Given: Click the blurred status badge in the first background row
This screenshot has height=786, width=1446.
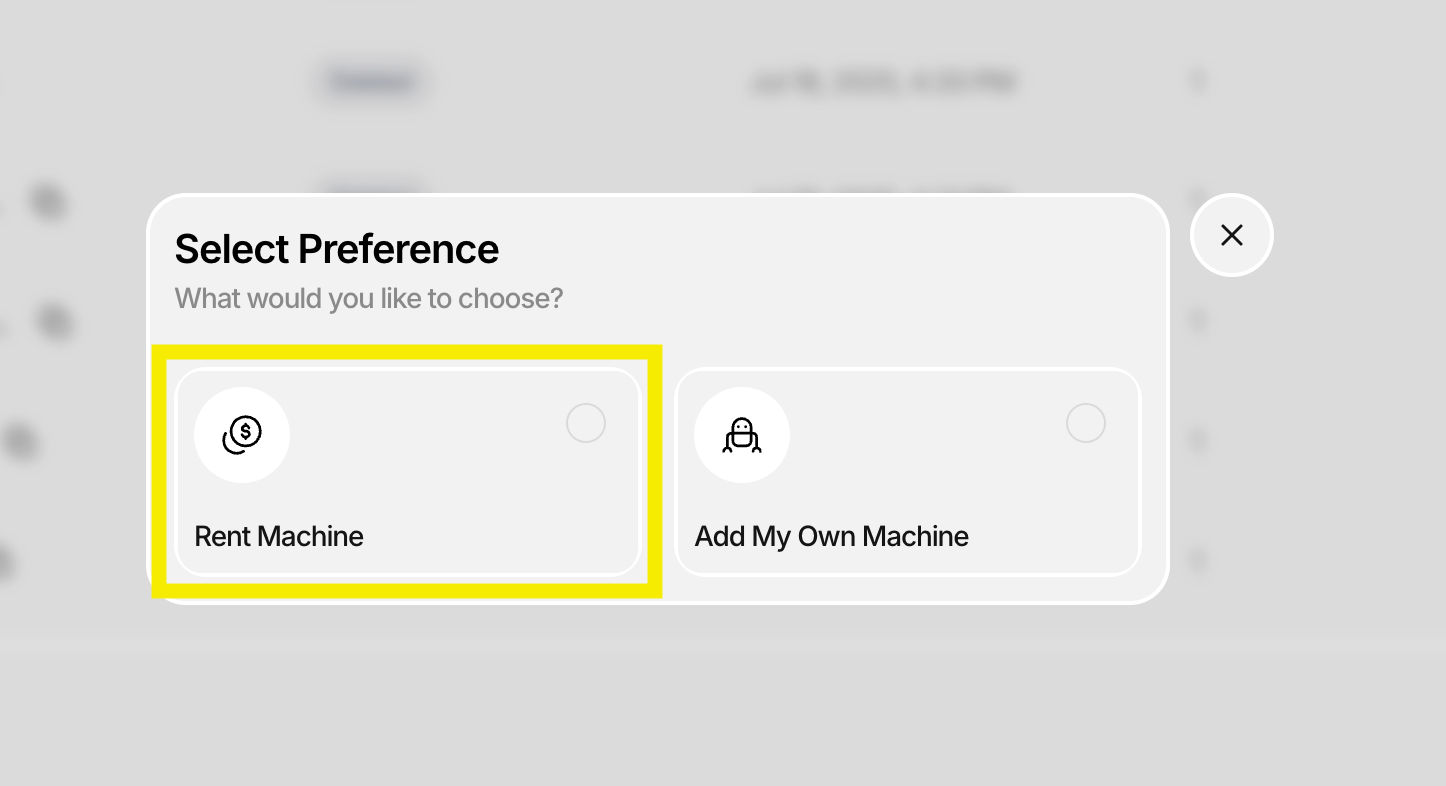Looking at the screenshot, I should tap(372, 81).
